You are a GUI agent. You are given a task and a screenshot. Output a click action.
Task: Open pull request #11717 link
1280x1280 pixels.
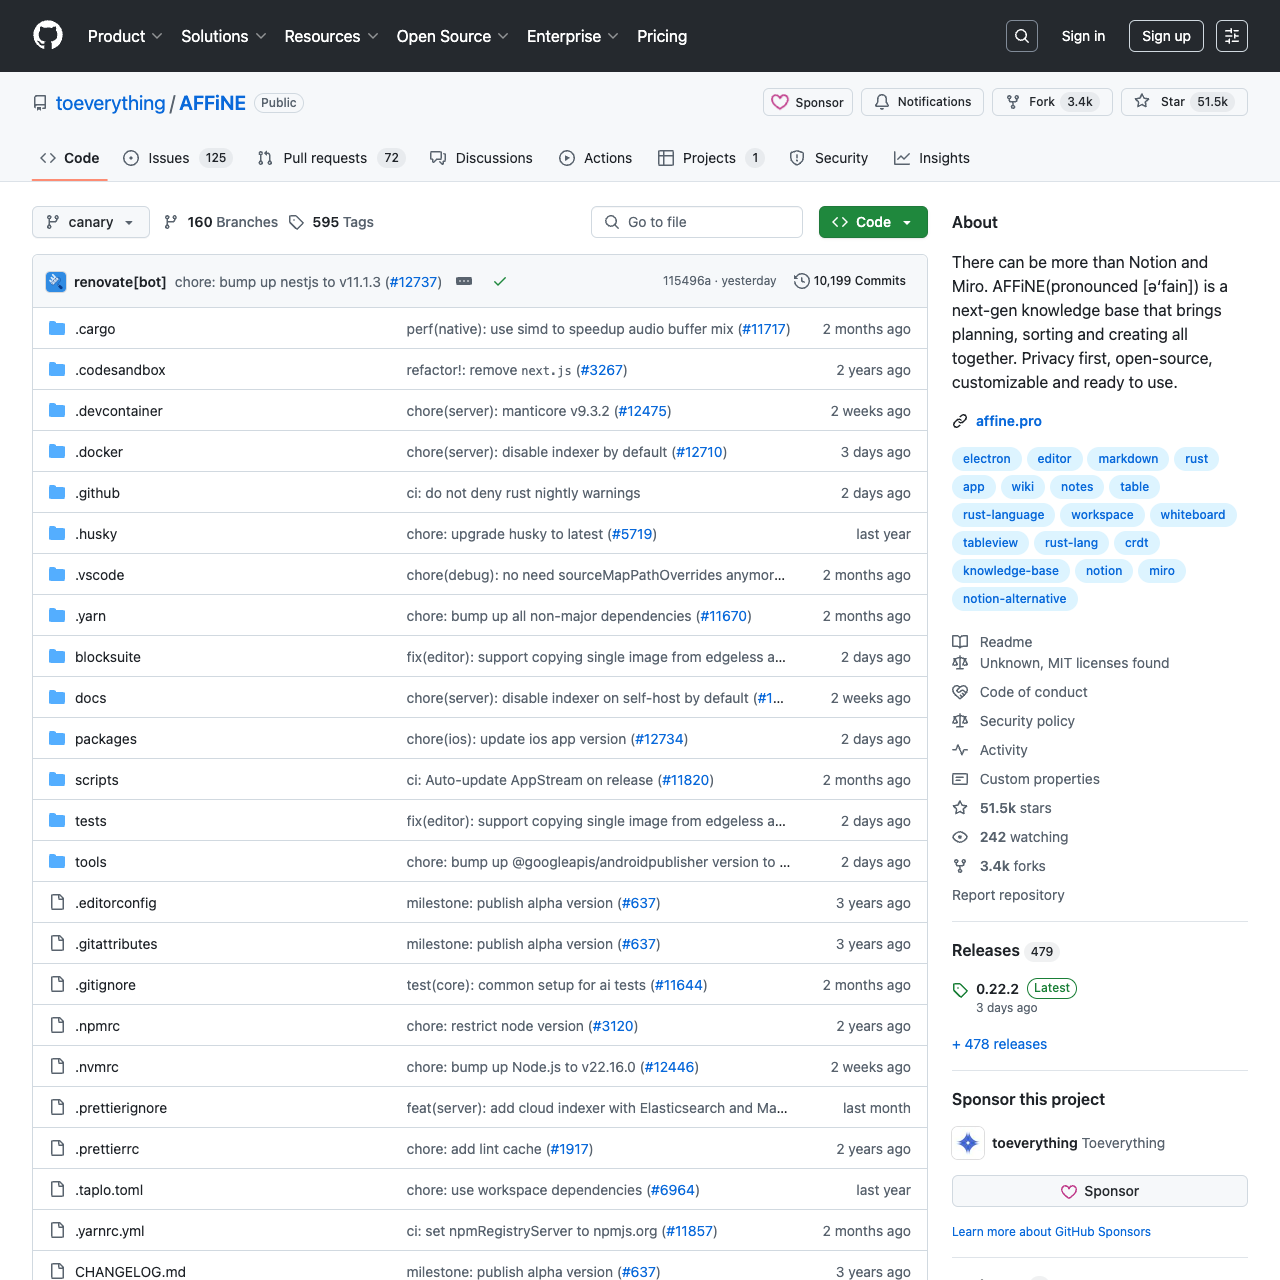764,329
